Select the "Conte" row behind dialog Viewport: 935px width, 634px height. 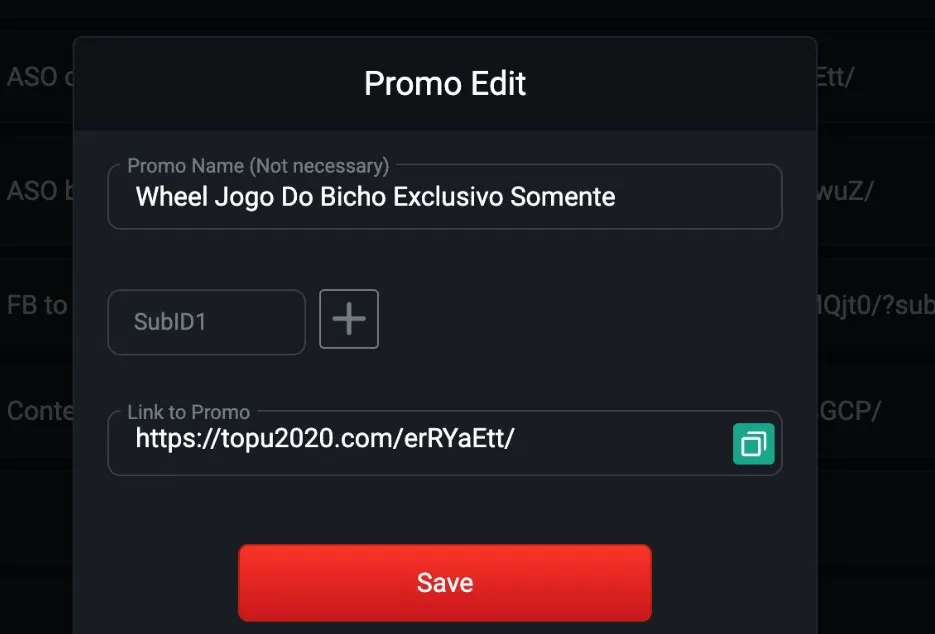point(36,411)
